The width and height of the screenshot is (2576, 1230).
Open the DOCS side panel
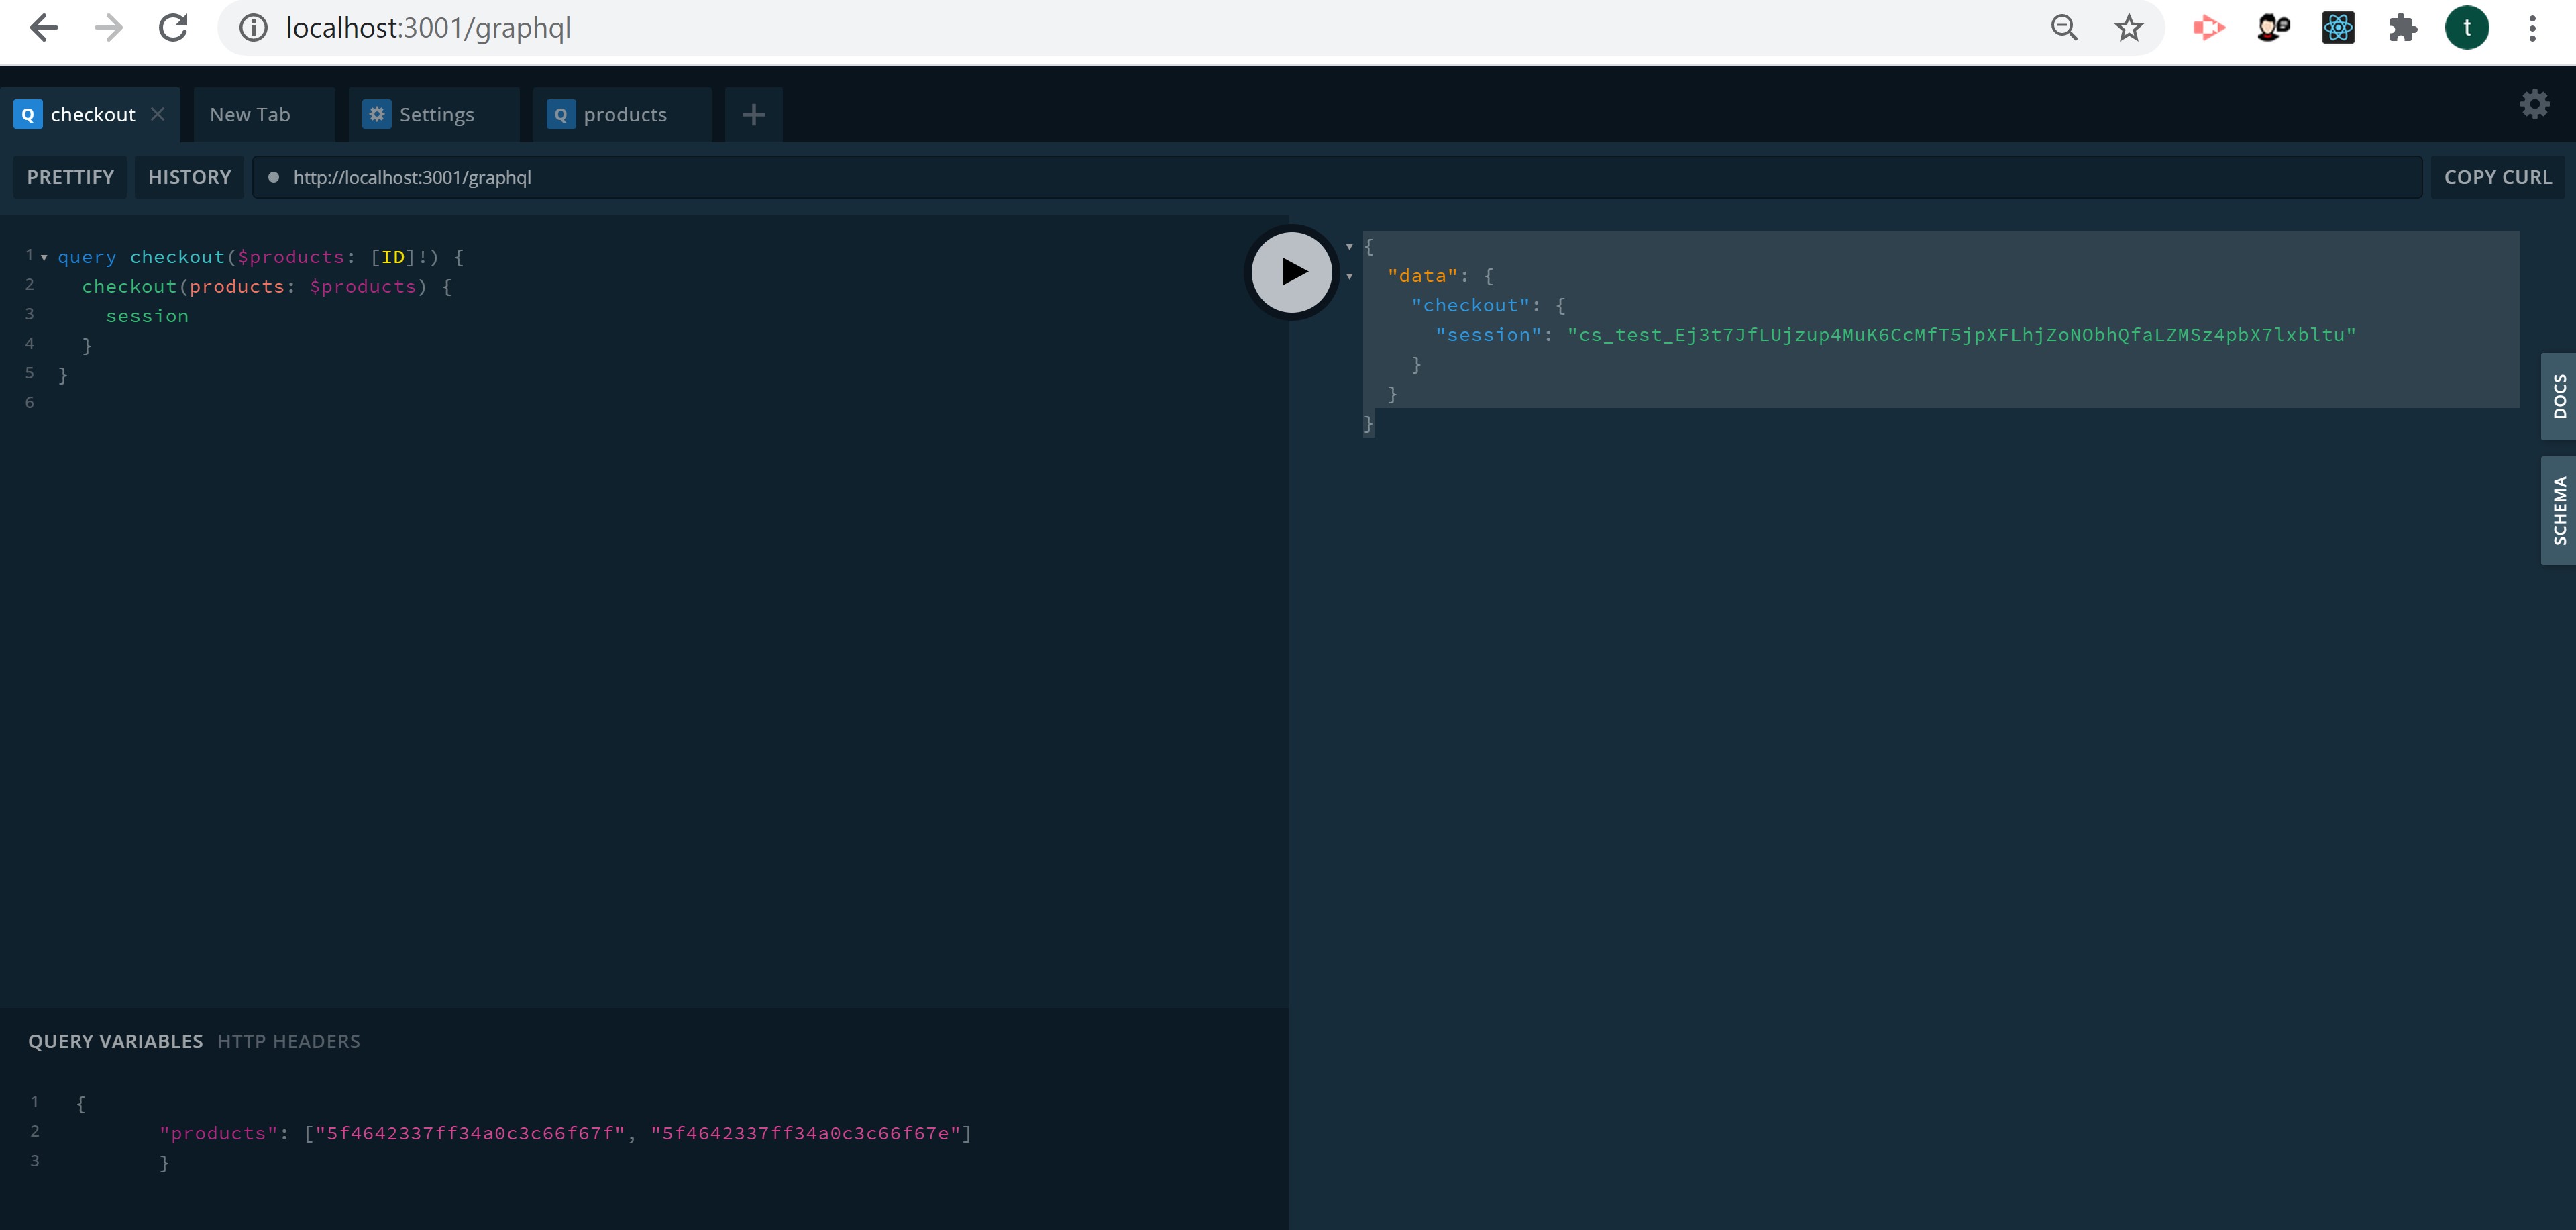click(x=2558, y=396)
